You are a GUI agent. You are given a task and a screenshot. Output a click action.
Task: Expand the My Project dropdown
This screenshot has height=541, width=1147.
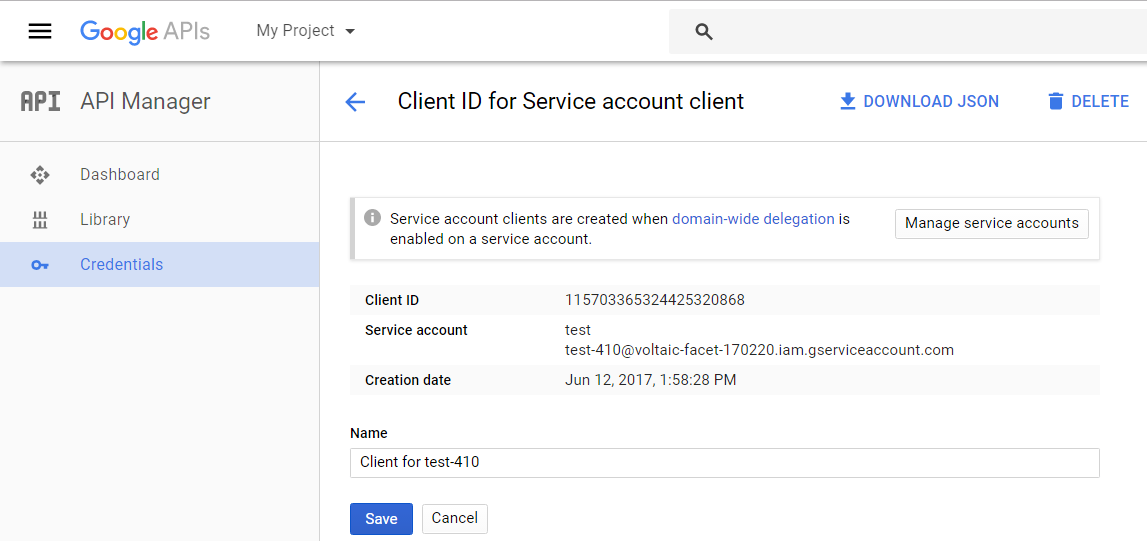coord(306,31)
